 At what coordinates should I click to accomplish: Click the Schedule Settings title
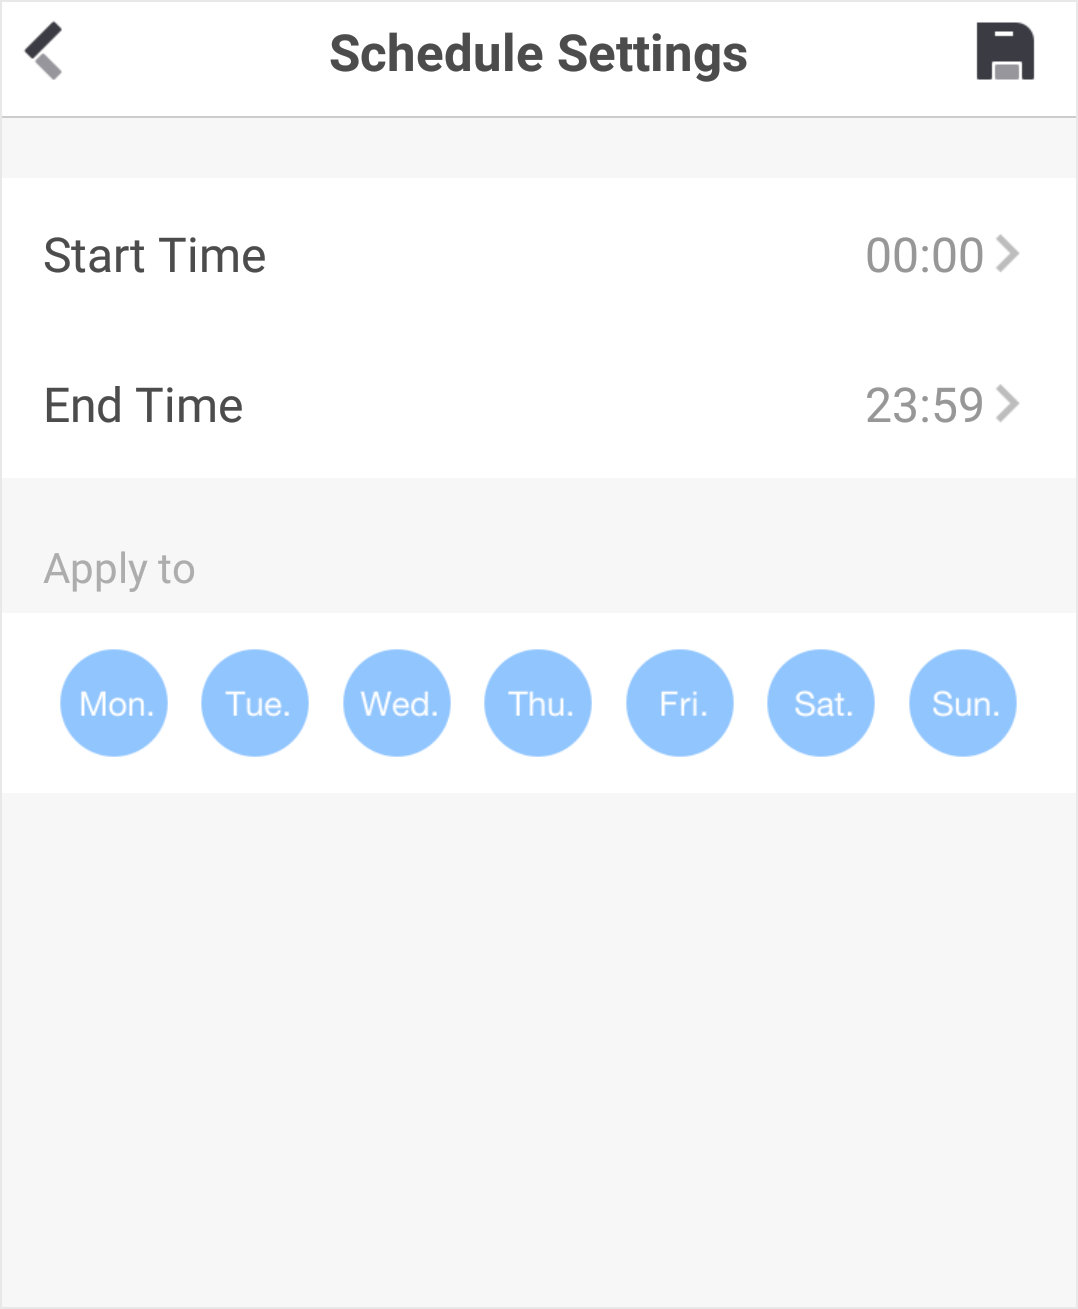pyautogui.click(x=539, y=54)
